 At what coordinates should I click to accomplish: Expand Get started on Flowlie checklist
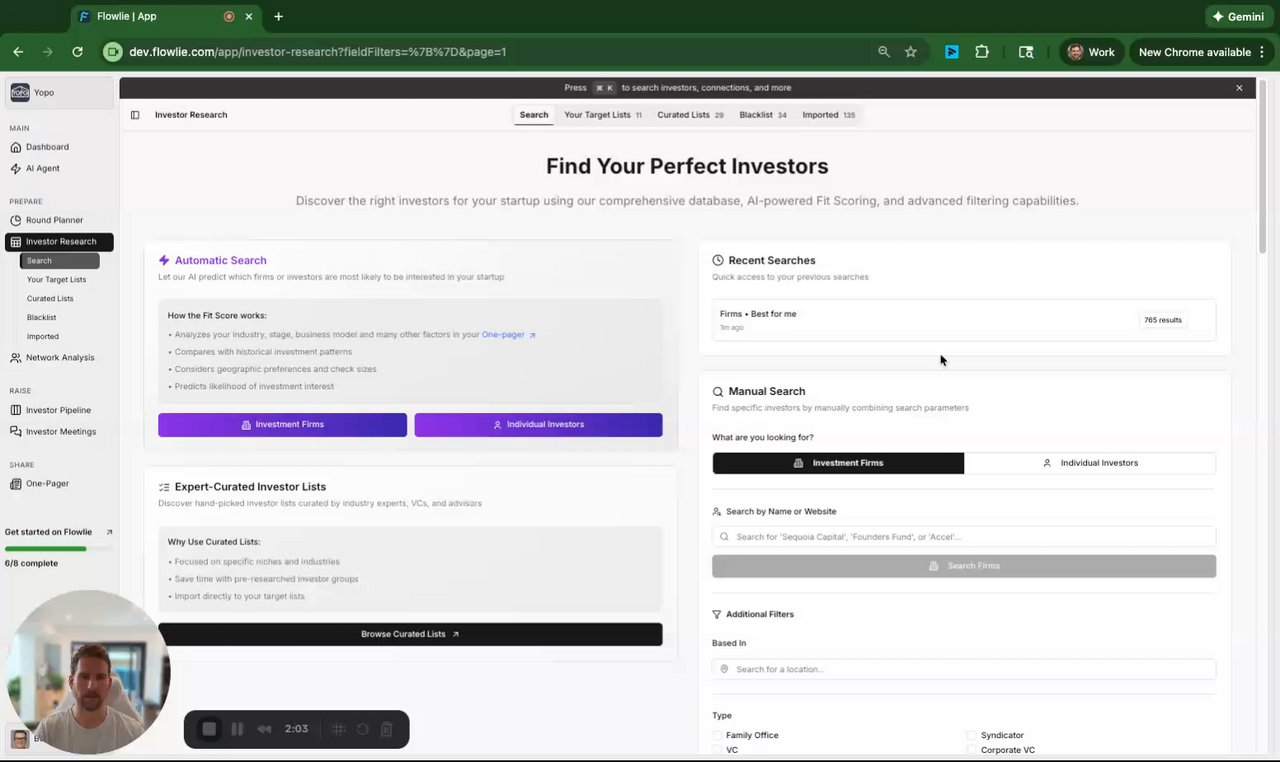coord(59,532)
